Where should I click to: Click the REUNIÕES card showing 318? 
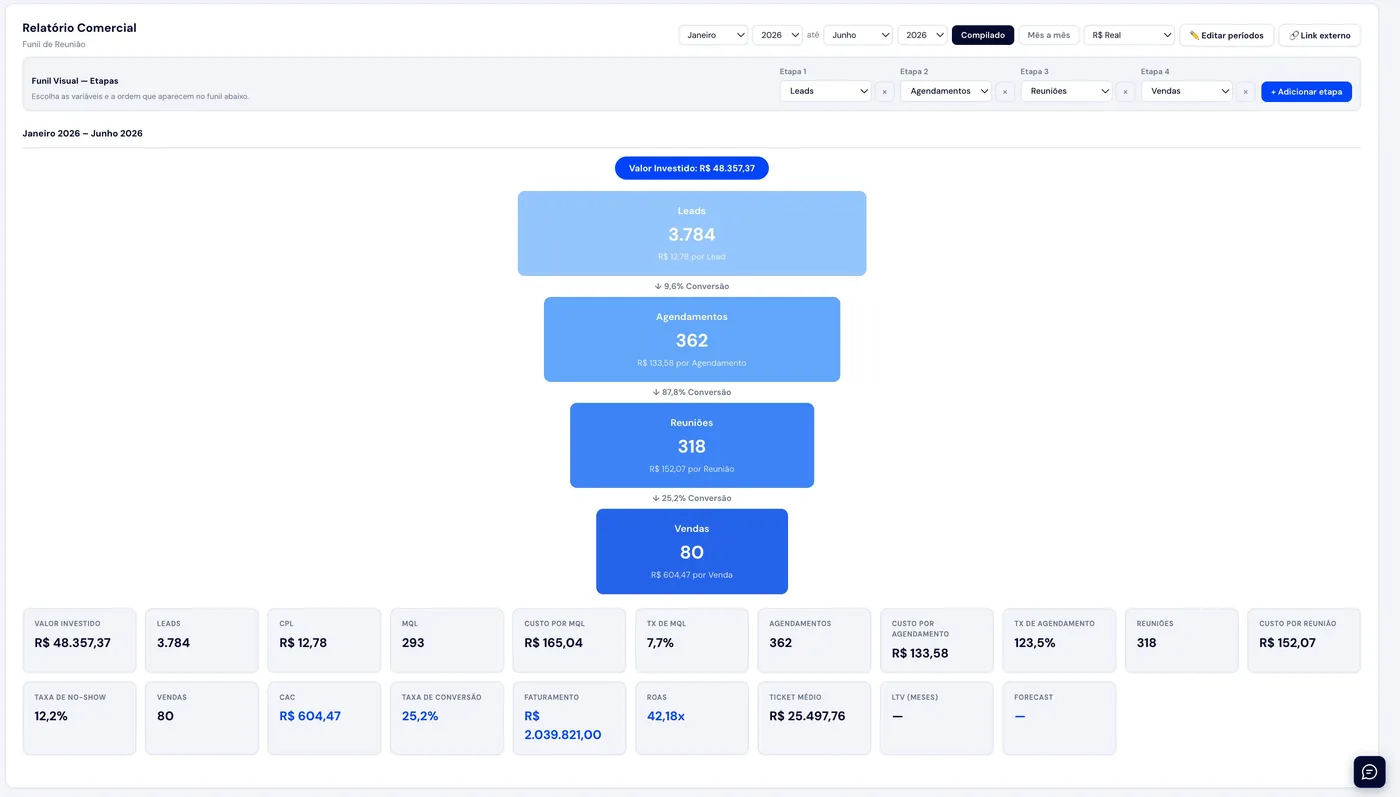pyautogui.click(x=1181, y=640)
